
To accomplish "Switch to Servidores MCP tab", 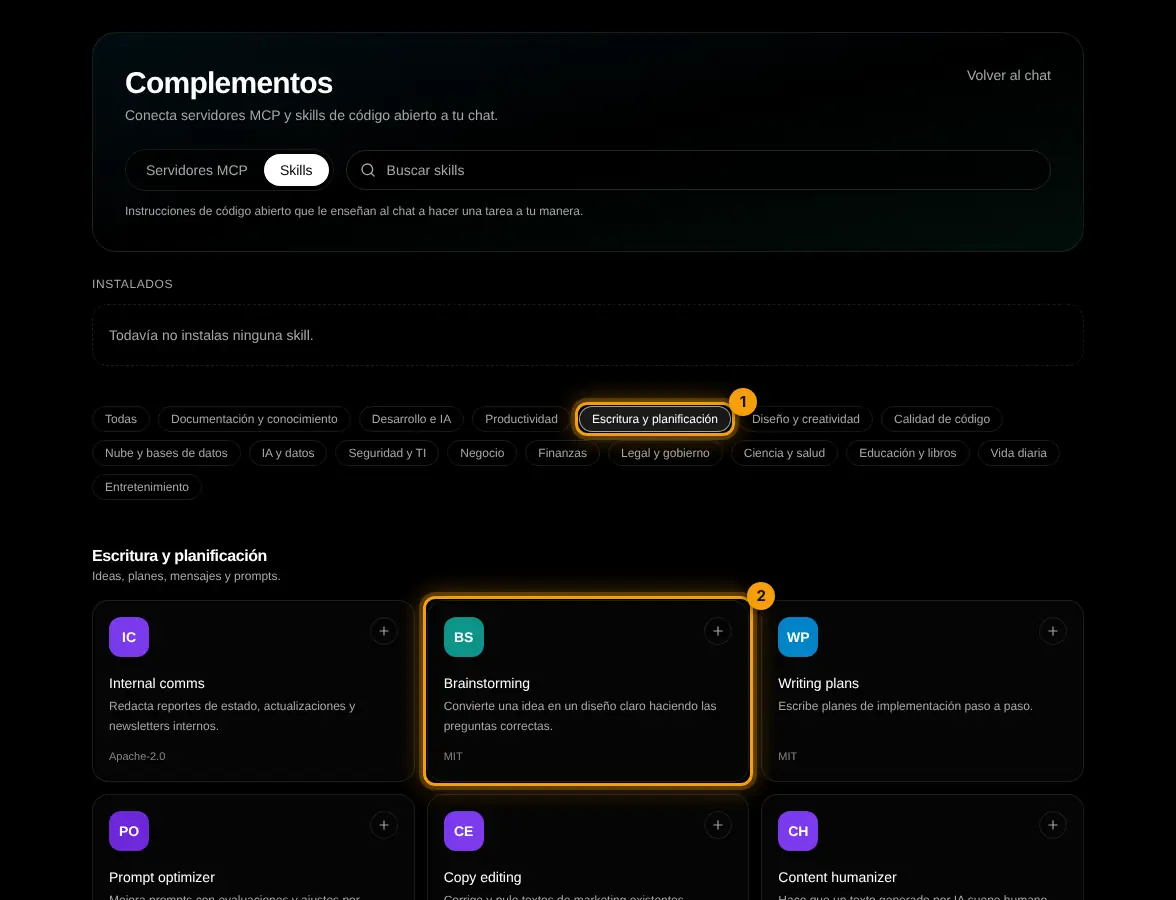I will (x=196, y=170).
